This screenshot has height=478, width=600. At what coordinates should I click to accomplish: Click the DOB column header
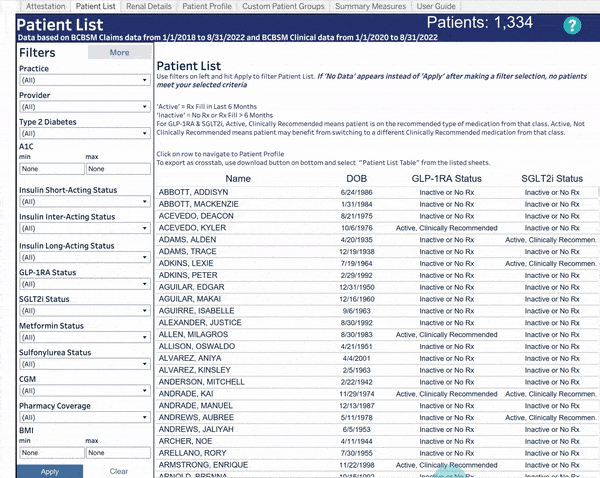pyautogui.click(x=357, y=179)
